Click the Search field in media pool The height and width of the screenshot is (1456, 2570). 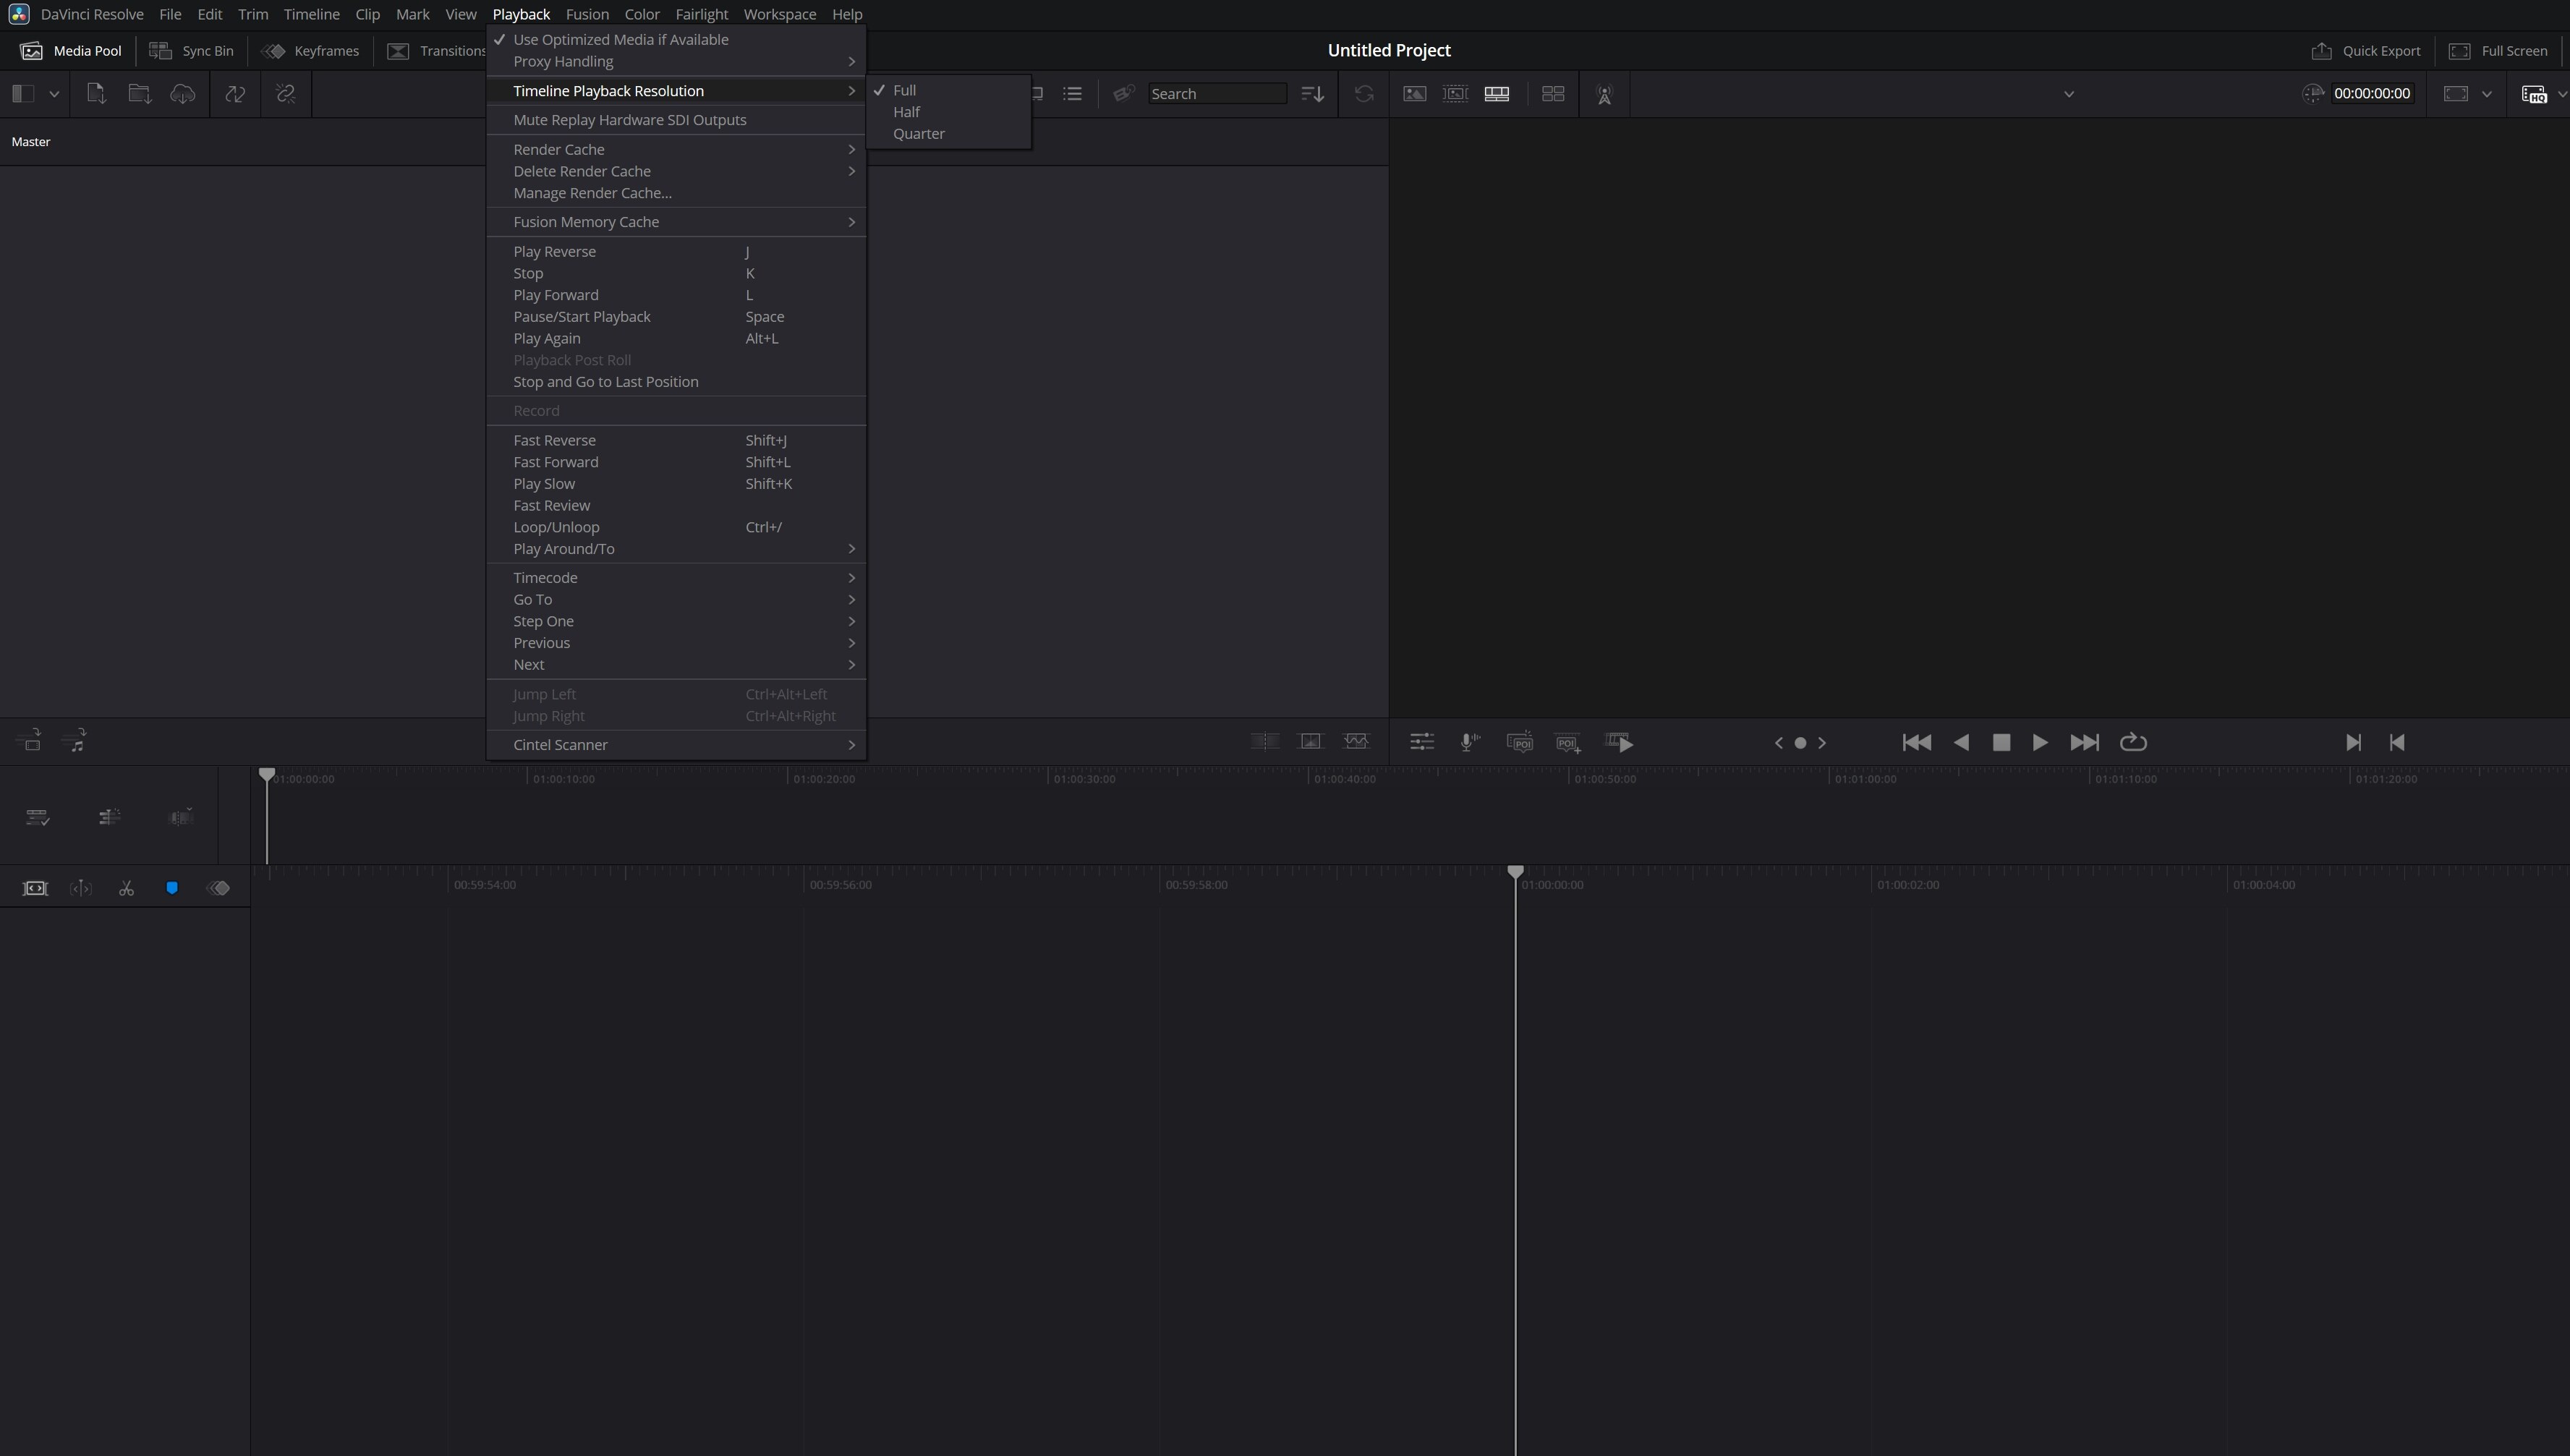click(1217, 94)
